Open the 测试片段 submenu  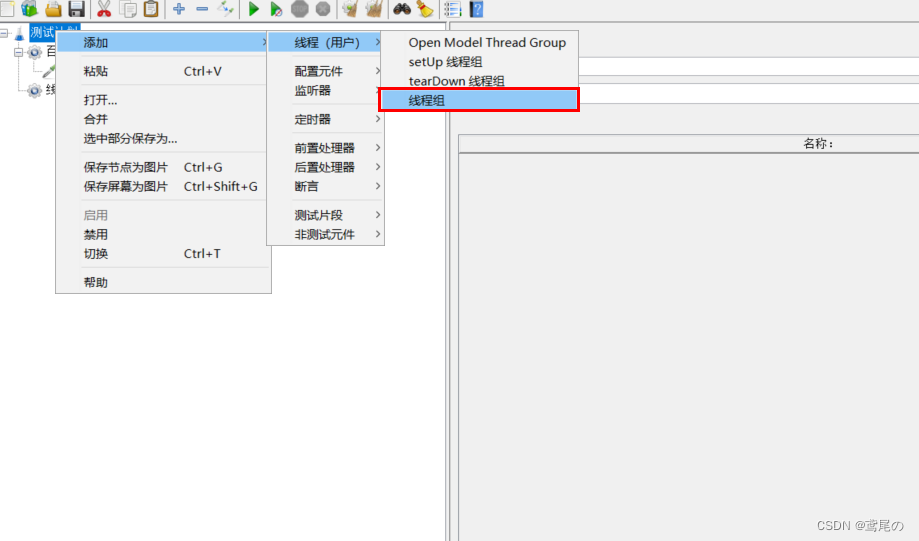[325, 215]
